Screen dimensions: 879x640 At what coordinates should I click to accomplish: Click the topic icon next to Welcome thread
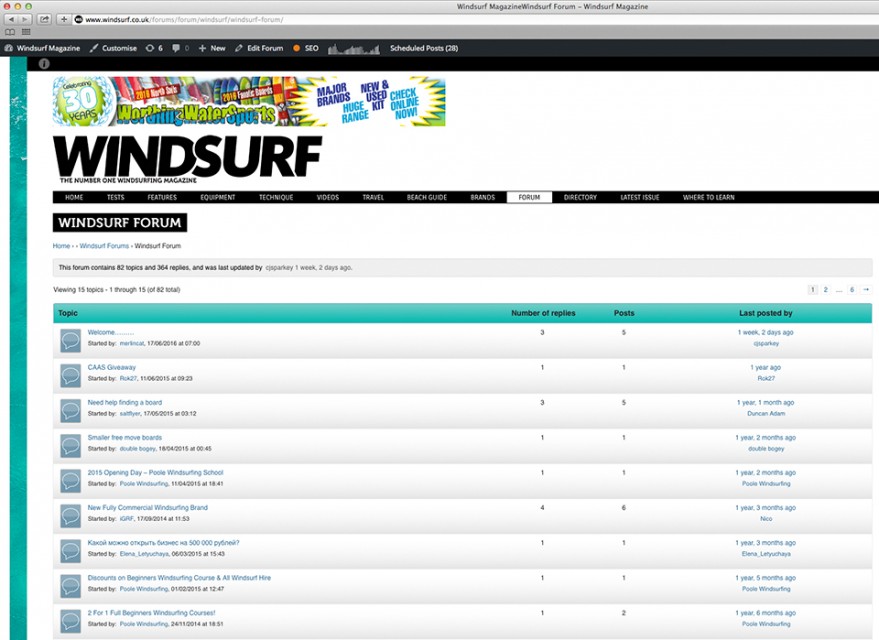(x=69, y=341)
